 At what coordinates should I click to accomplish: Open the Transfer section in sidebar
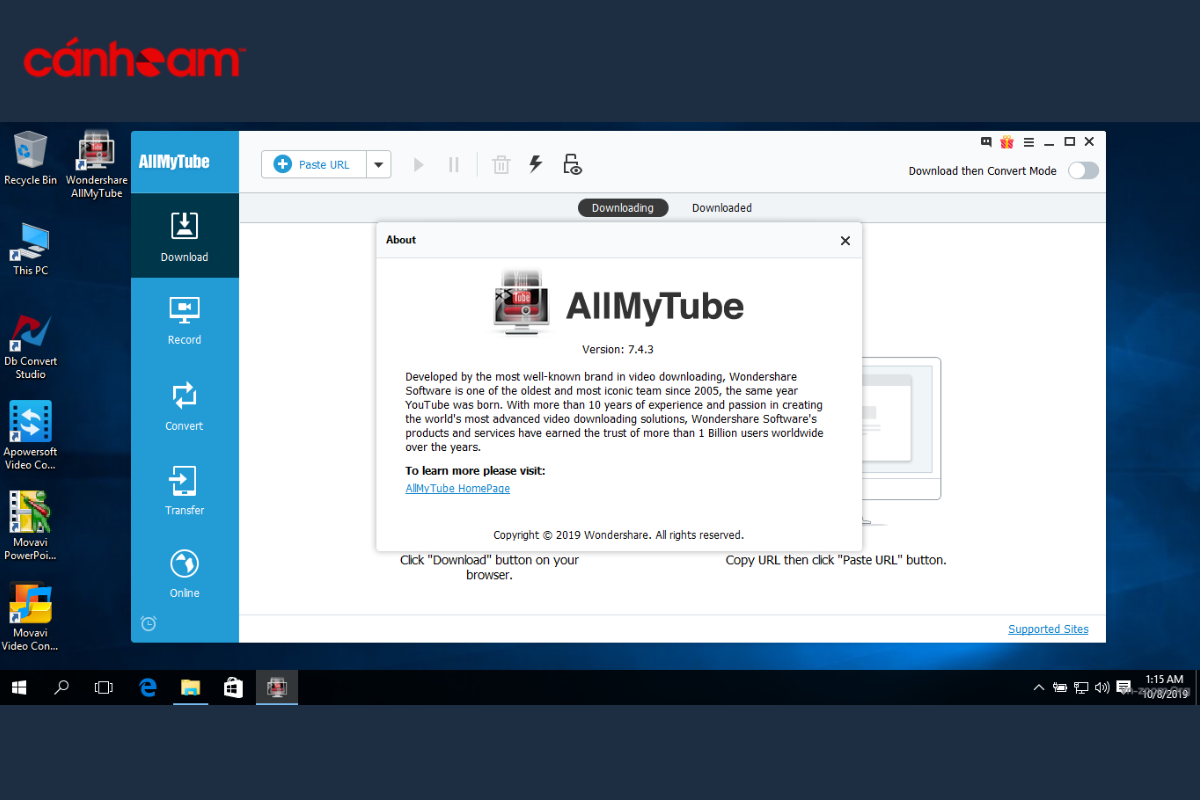click(184, 490)
